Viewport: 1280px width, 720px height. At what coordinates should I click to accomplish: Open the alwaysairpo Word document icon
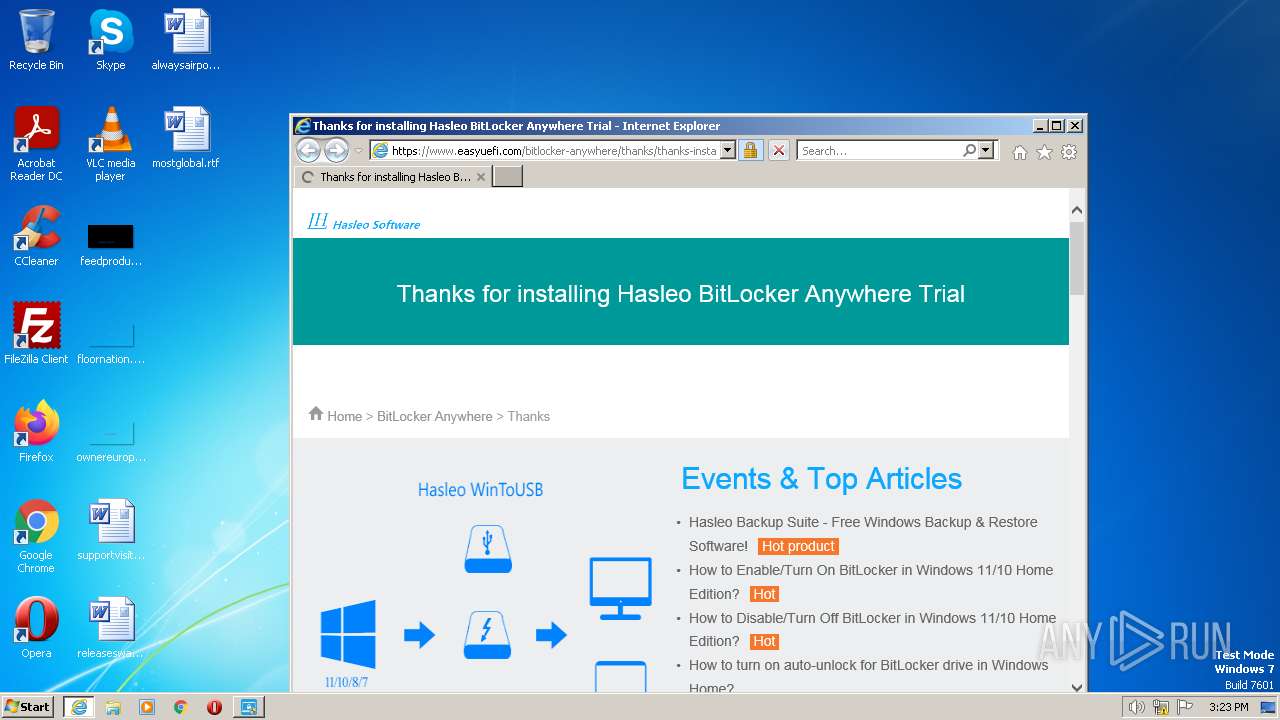click(x=186, y=40)
